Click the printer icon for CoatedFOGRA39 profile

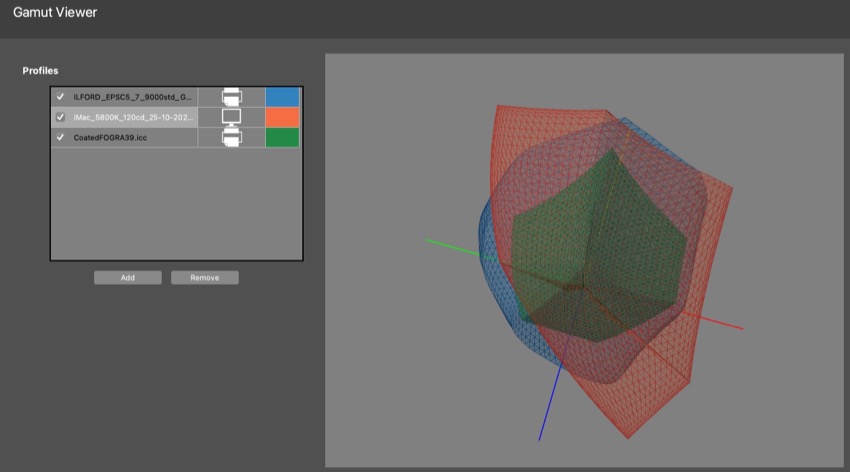coord(231,137)
